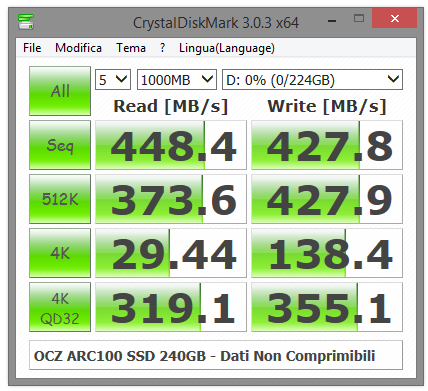Open the Modifica menu
Screen dimensions: 428x391
coord(78,48)
